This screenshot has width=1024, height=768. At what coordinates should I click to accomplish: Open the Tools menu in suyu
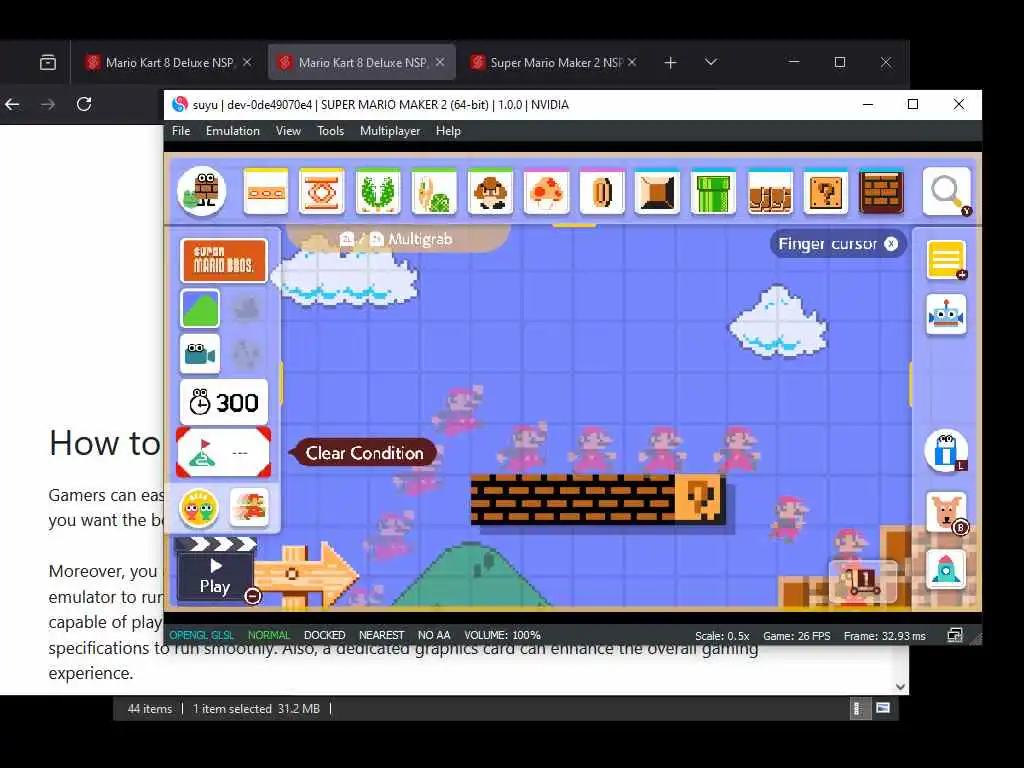(x=330, y=131)
